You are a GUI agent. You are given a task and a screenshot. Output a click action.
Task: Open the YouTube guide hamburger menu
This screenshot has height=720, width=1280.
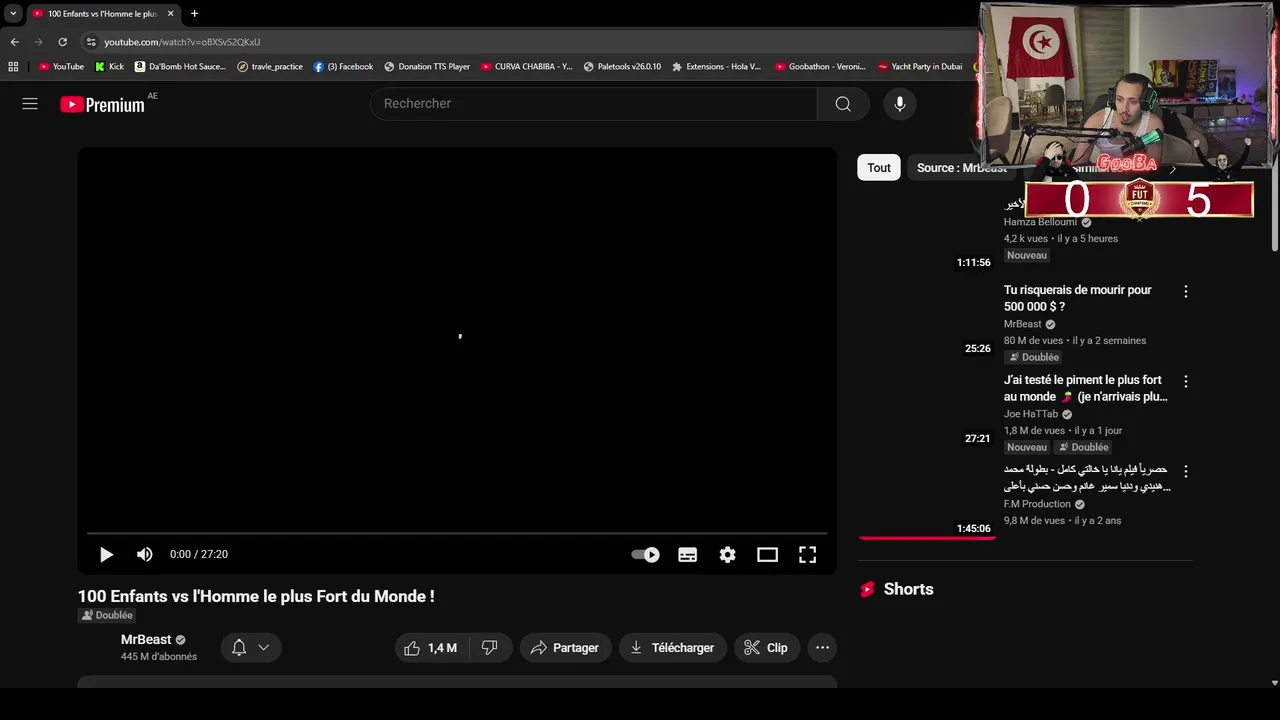tap(30, 104)
